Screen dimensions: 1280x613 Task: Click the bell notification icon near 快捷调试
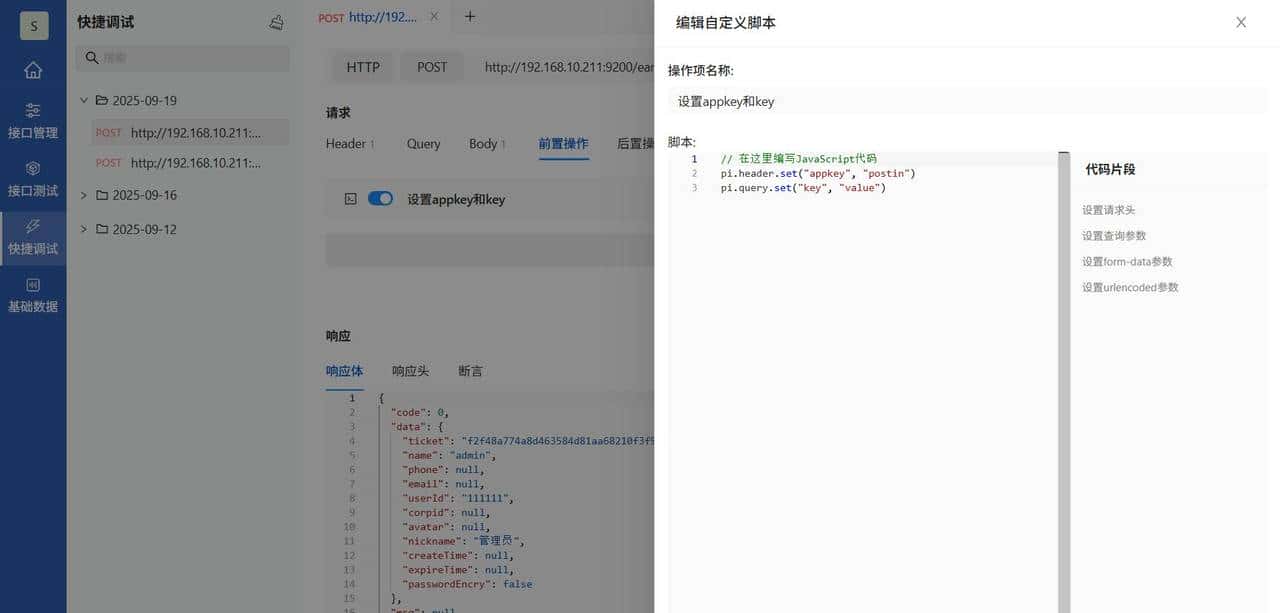[277, 21]
